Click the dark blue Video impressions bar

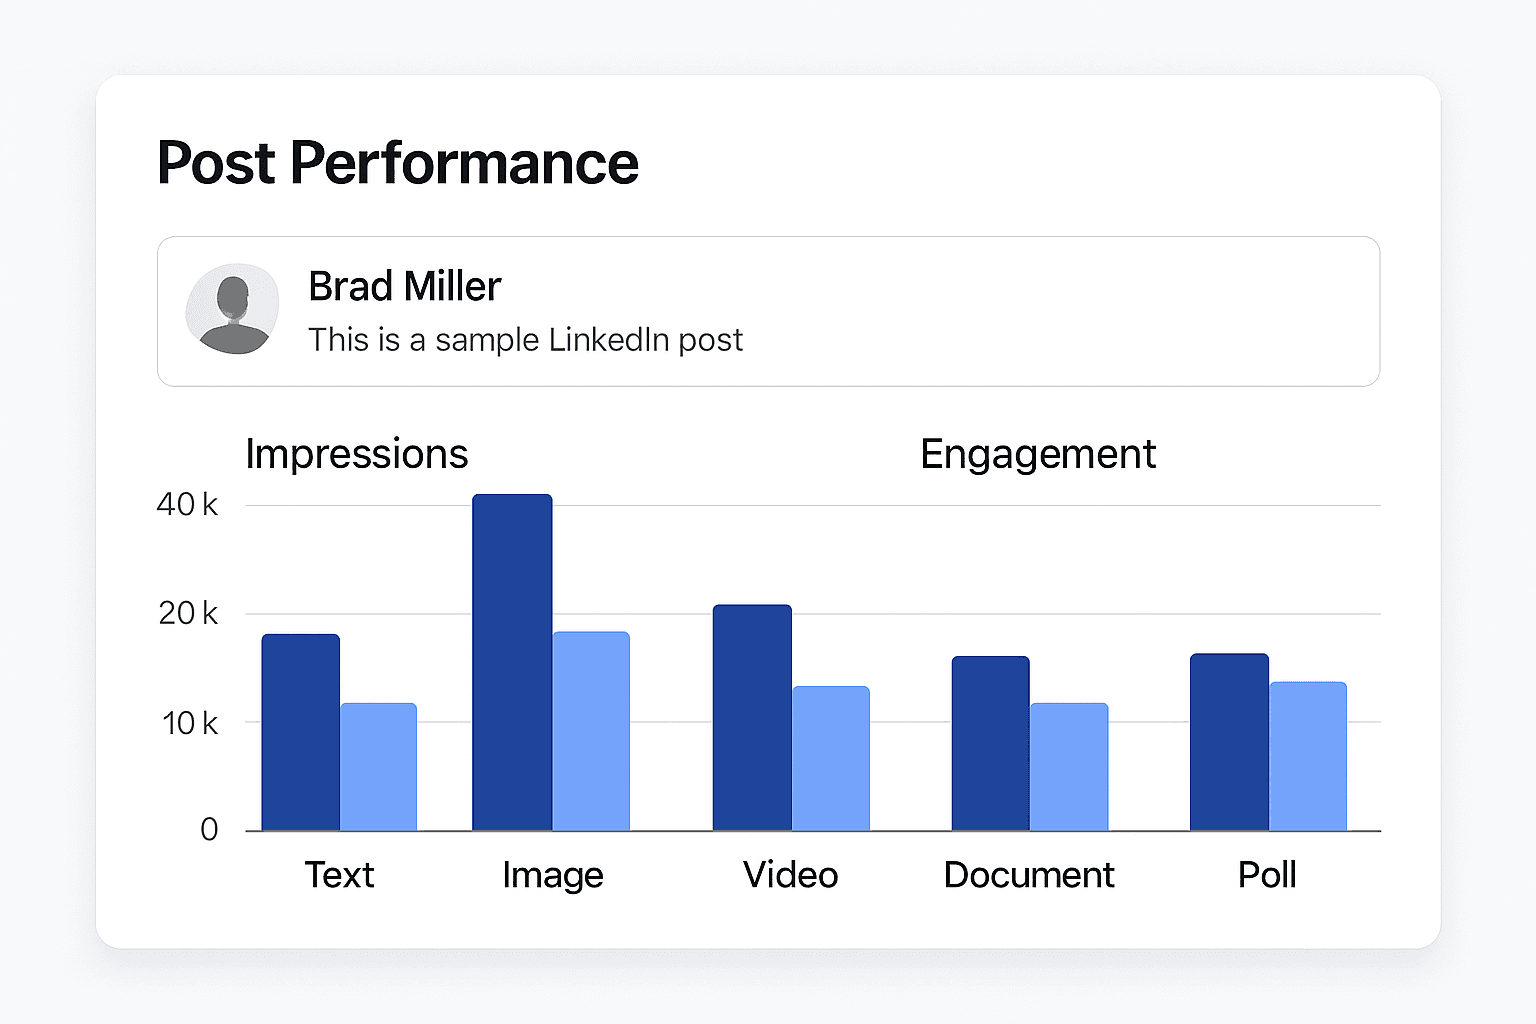[x=752, y=717]
